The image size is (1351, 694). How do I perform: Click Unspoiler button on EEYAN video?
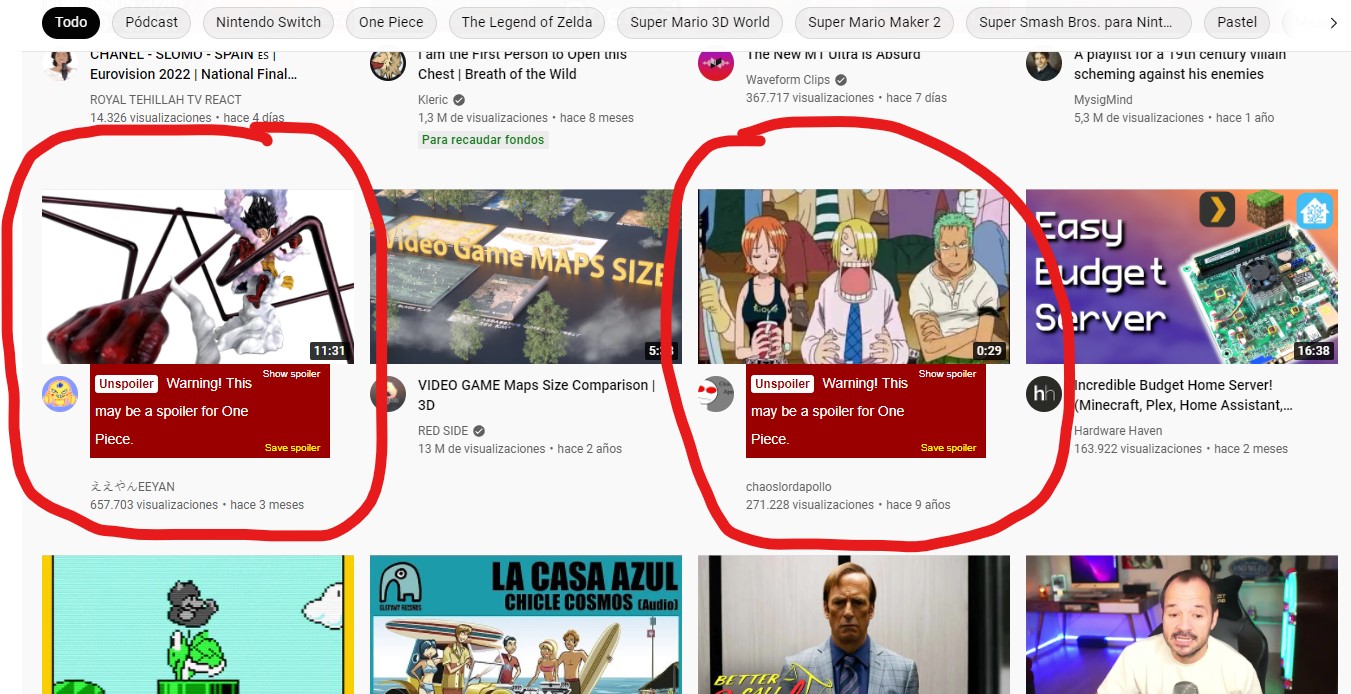tap(127, 384)
